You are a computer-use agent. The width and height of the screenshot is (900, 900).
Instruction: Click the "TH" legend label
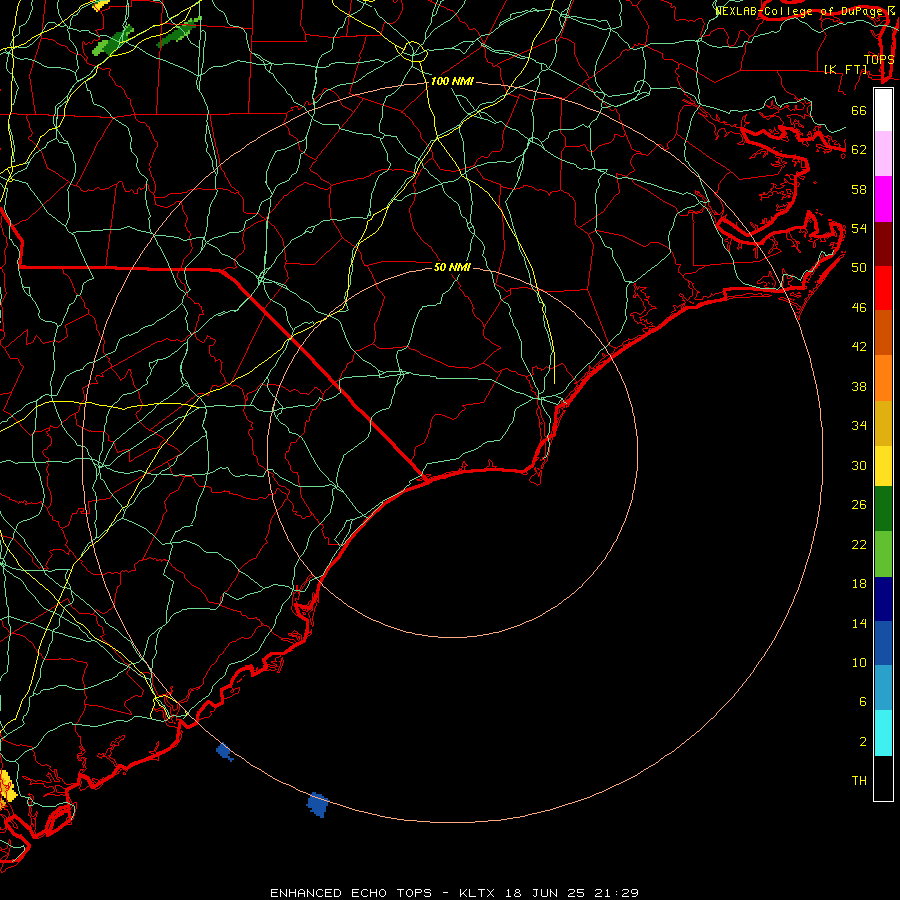click(x=859, y=781)
